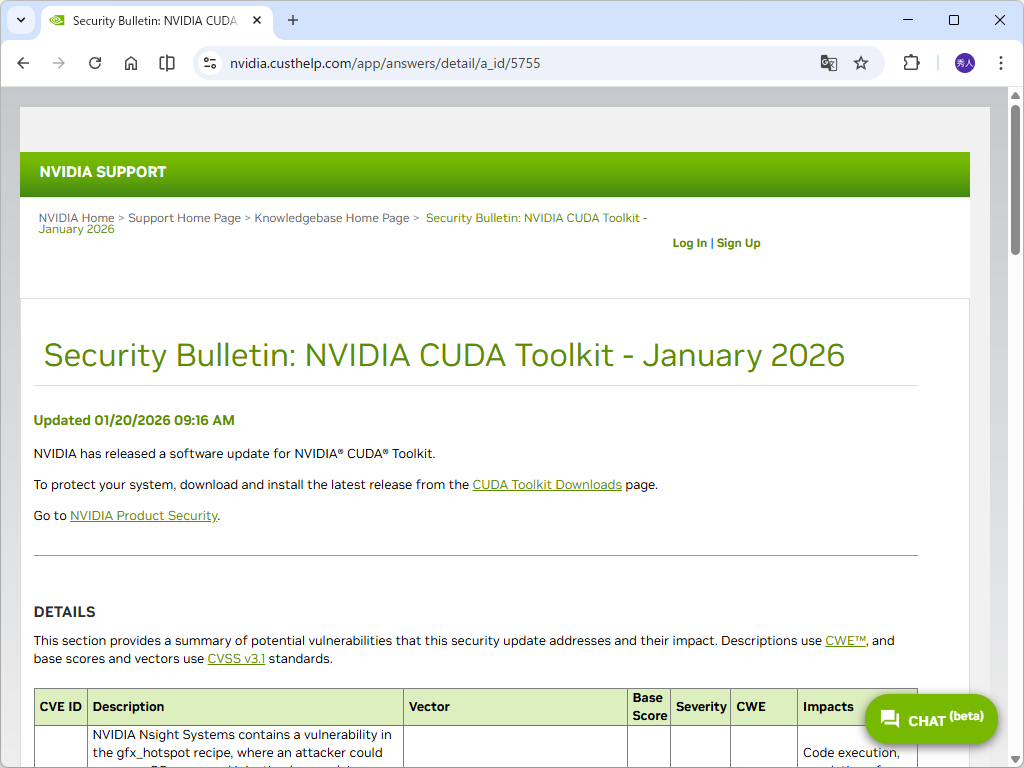The image size is (1024, 768).
Task: Click the NVIDIA SUPPORT header text
Action: point(103,172)
